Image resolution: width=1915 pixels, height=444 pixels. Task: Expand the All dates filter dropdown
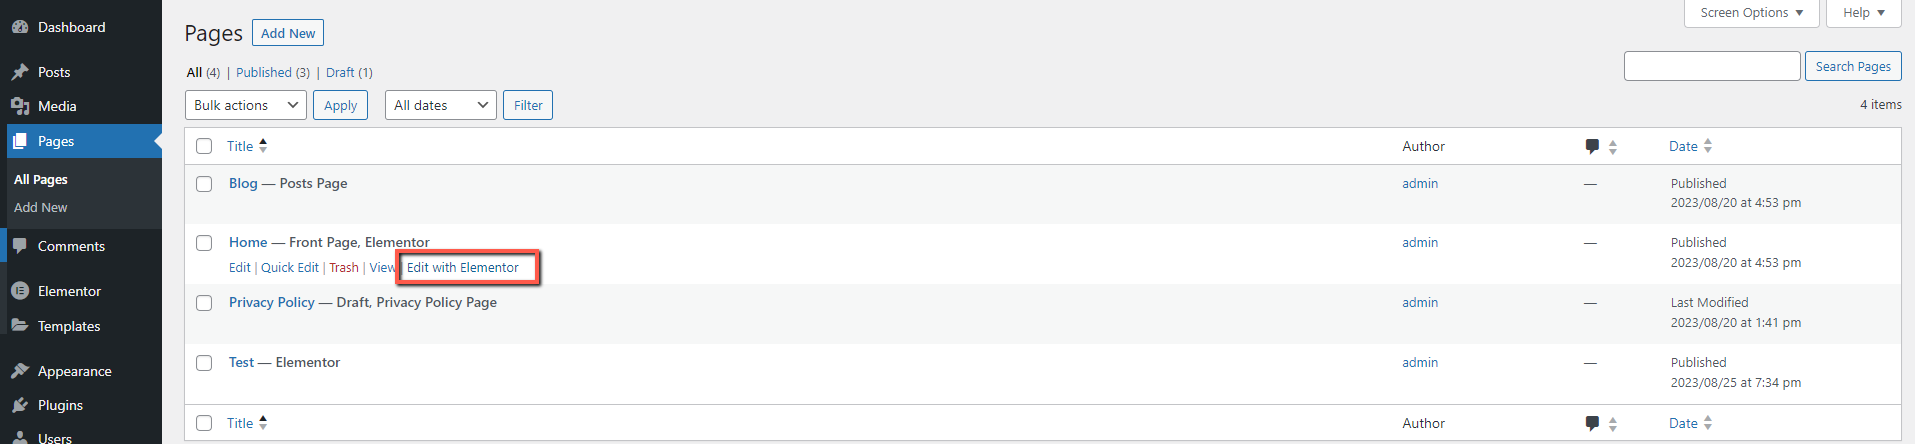440,105
